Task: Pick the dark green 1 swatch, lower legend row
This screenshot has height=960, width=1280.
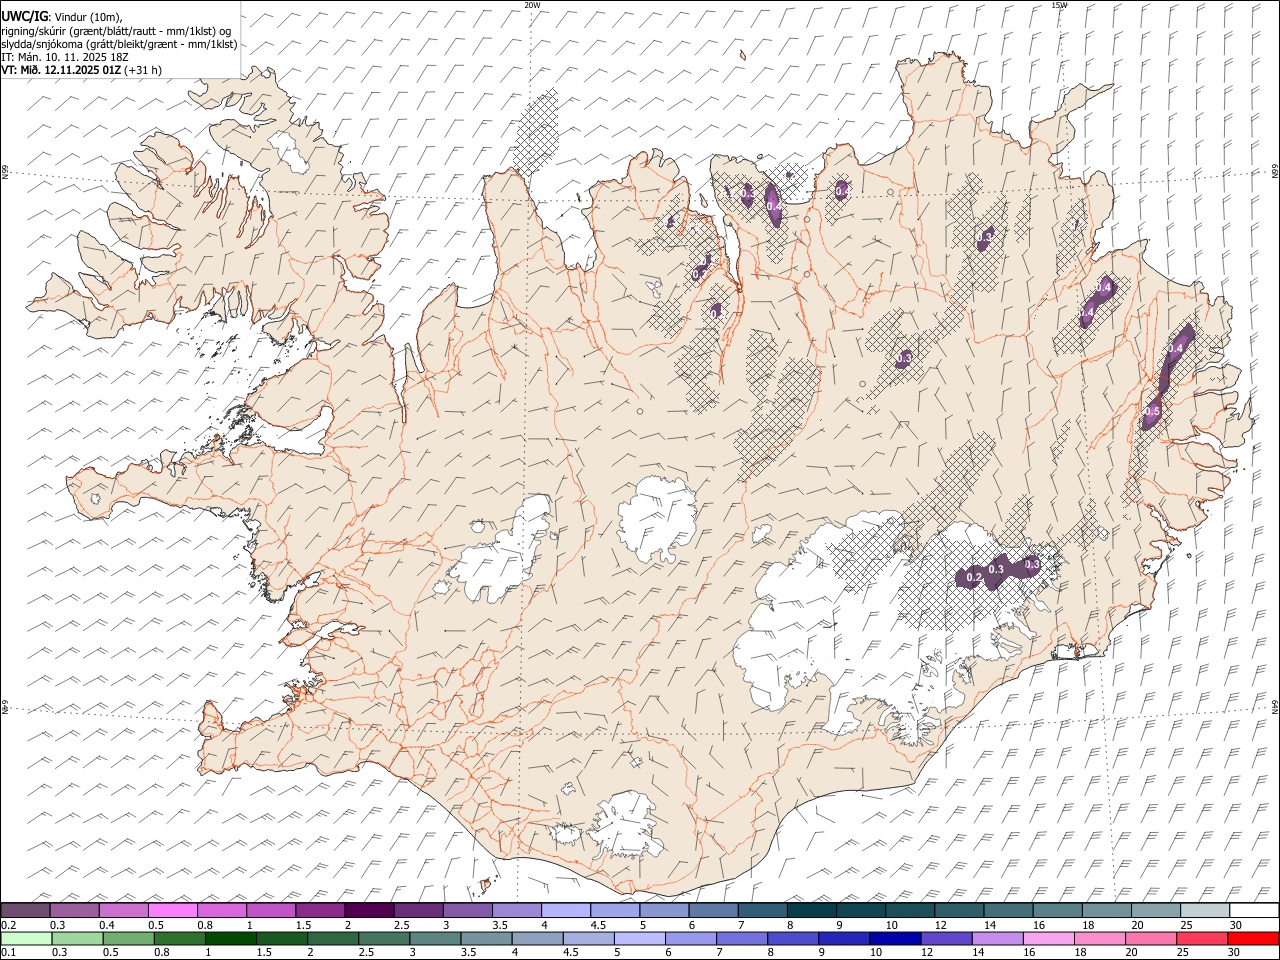Action: click(x=232, y=939)
